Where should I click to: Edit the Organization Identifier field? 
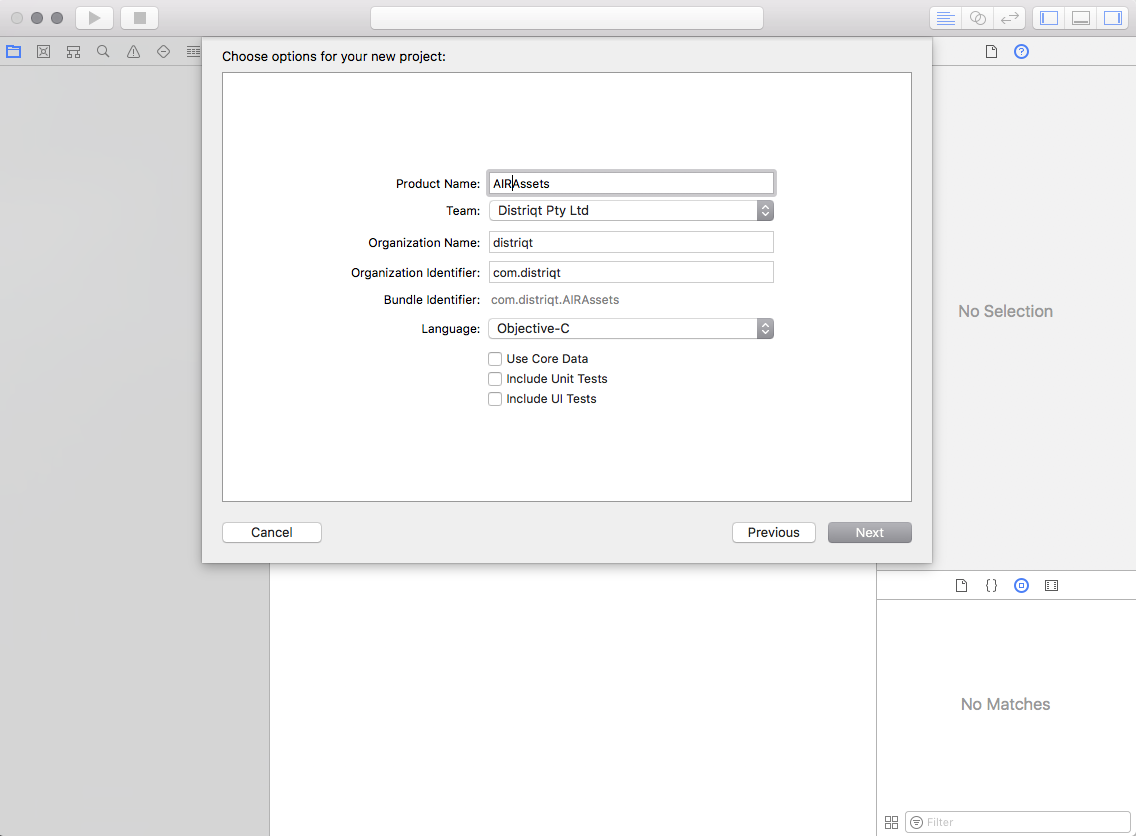[x=631, y=272]
